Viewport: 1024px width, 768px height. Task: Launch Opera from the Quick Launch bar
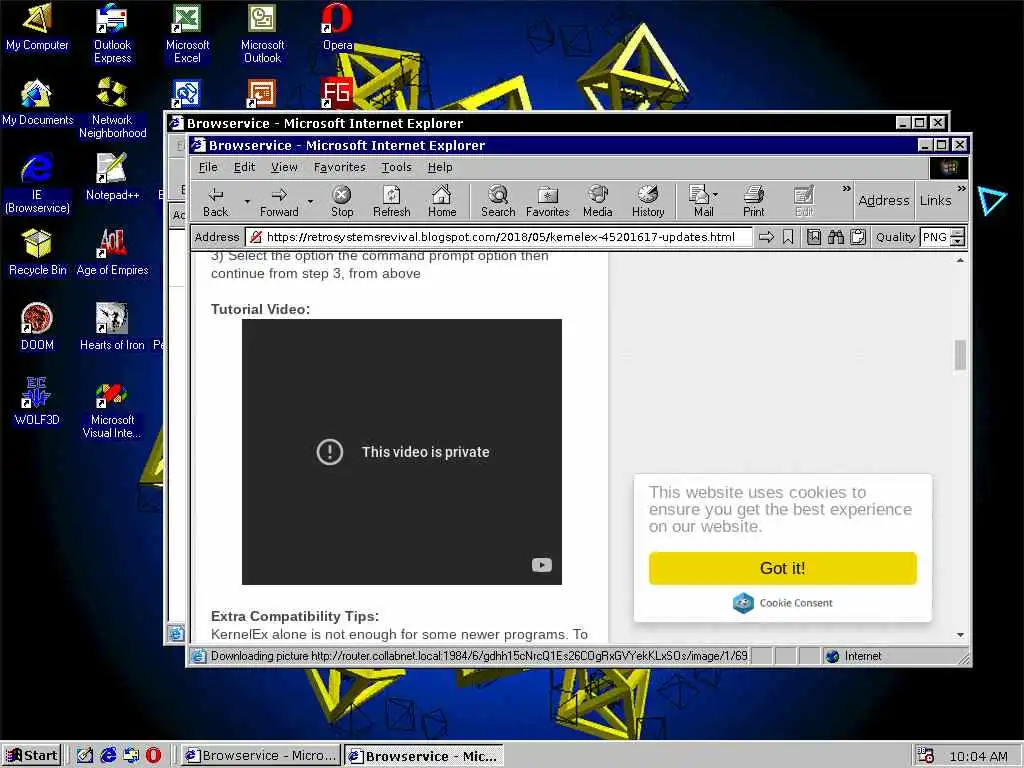point(153,756)
